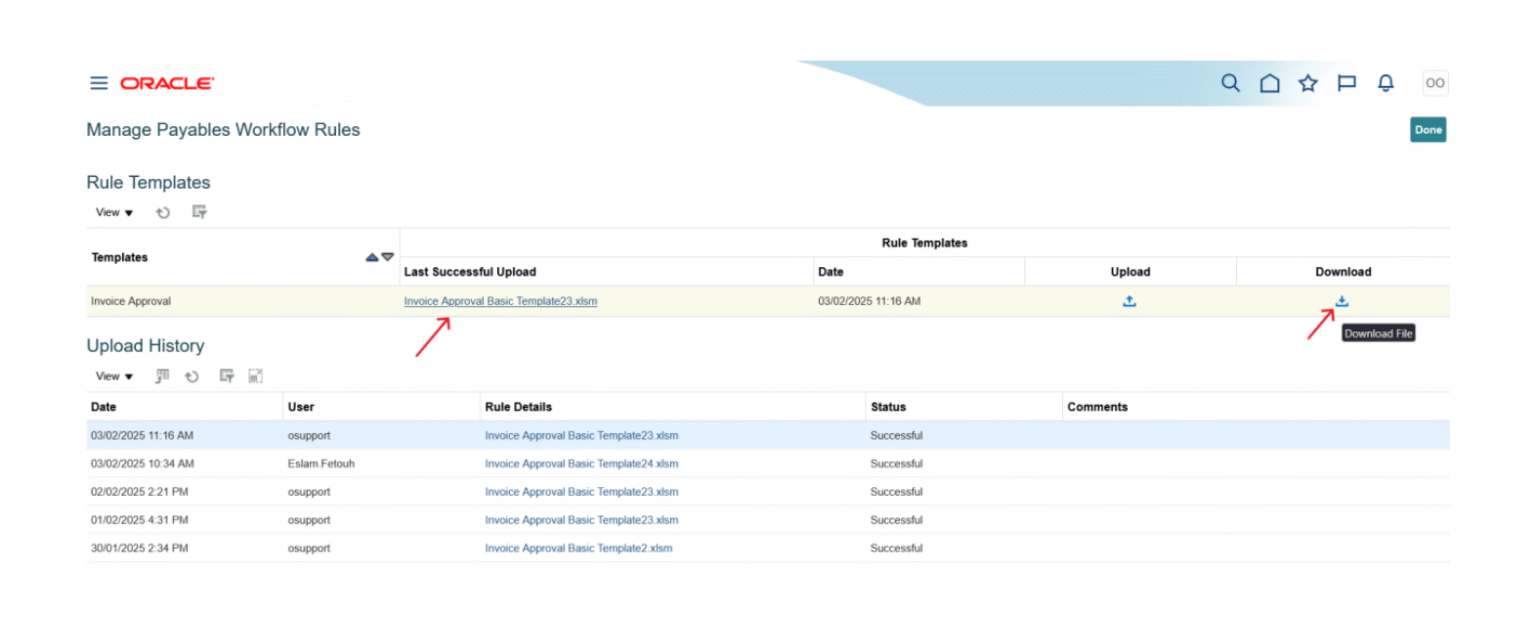1536x619 pixels.
Task: Open Notifications via the bell icon
Action: pos(1385,83)
